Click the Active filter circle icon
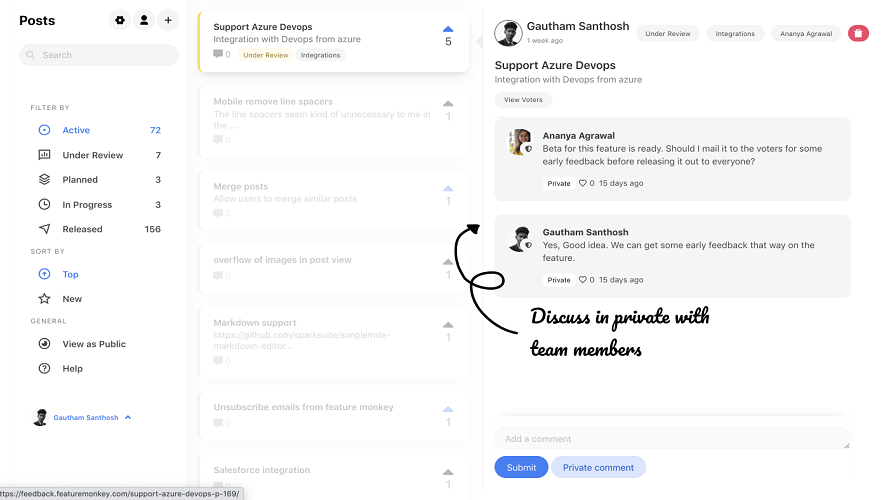The image size is (890, 500). [44, 130]
